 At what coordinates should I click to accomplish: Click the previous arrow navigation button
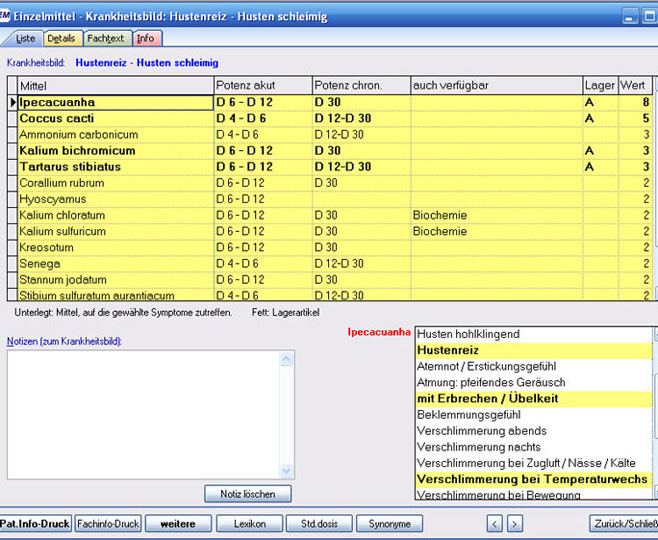point(494,523)
